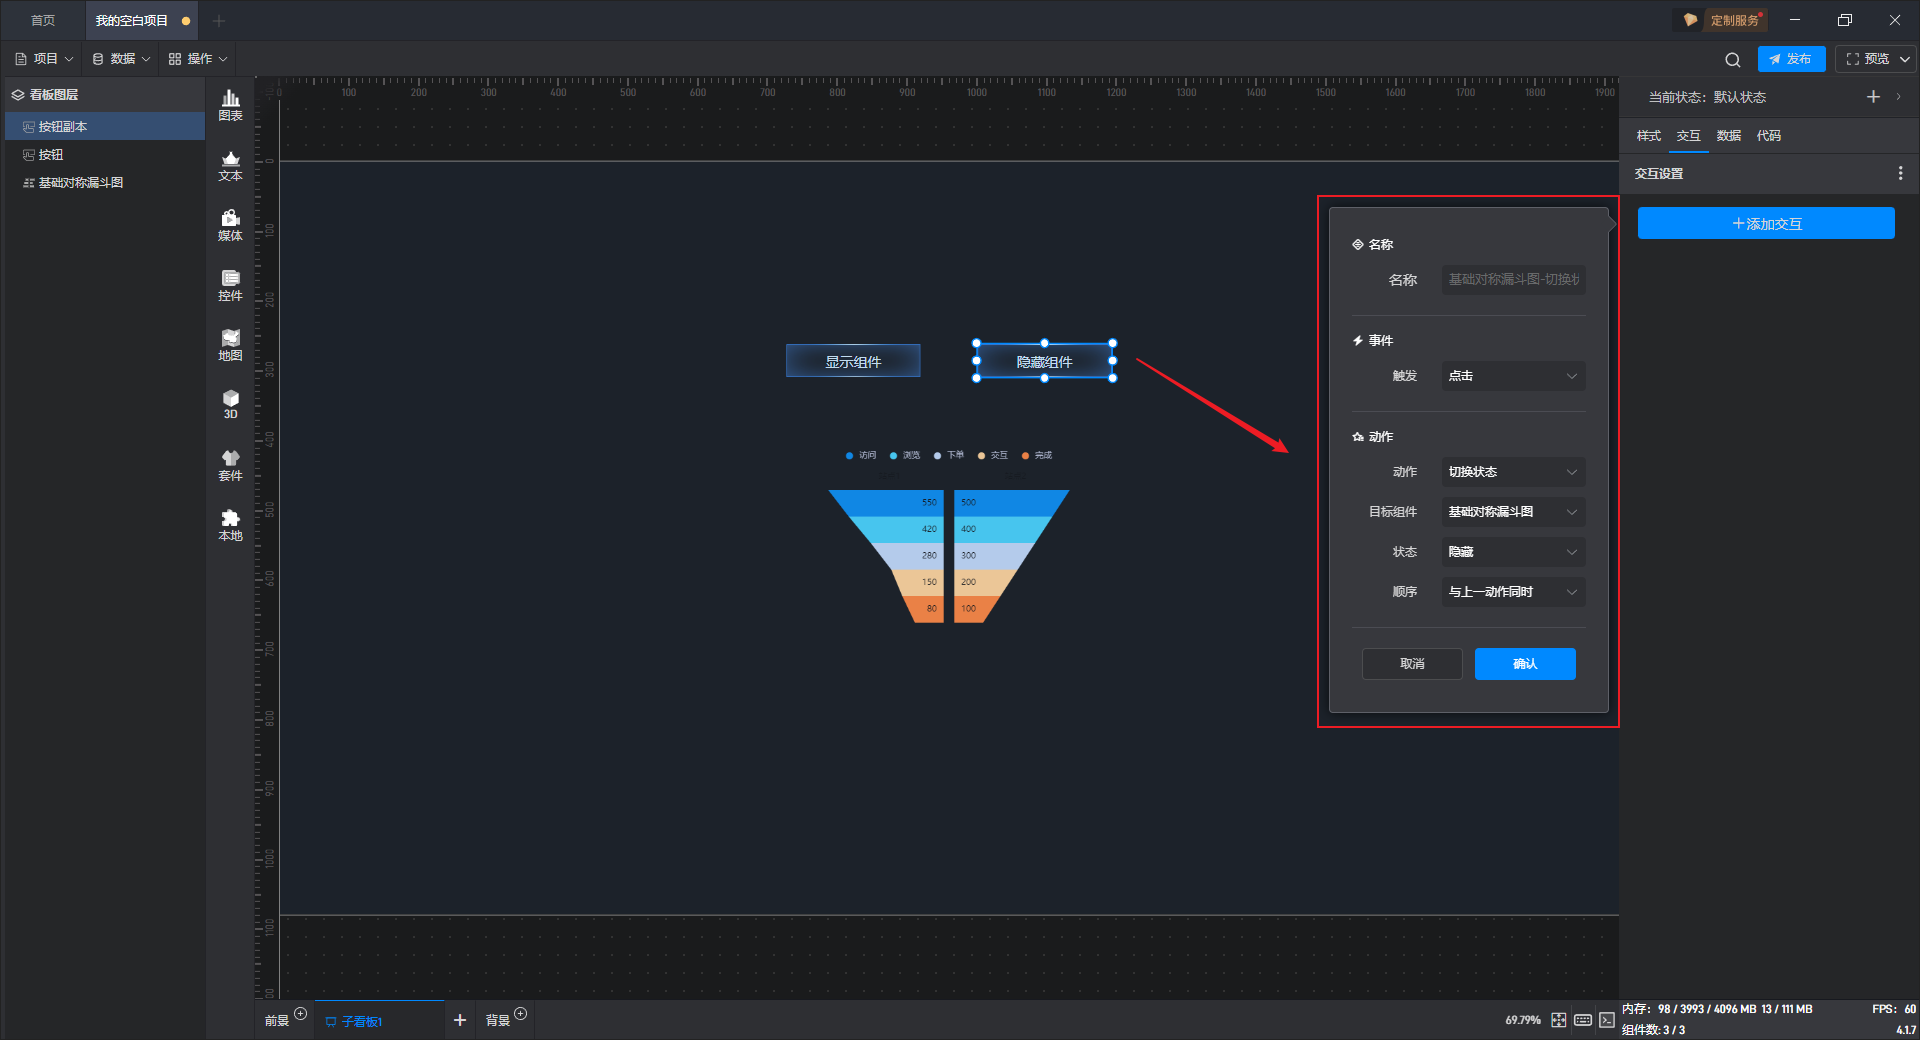Screen dimensions: 1920x1040
Task: Expand the 目标组件 target component dropdown
Action: 1513,512
